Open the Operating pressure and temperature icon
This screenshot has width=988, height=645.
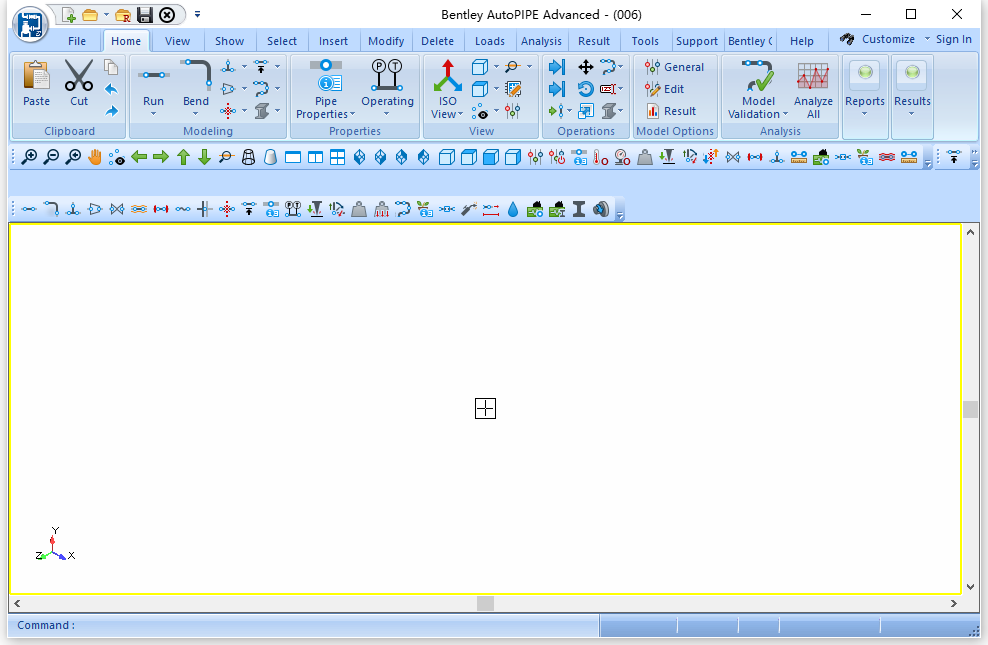(x=387, y=75)
